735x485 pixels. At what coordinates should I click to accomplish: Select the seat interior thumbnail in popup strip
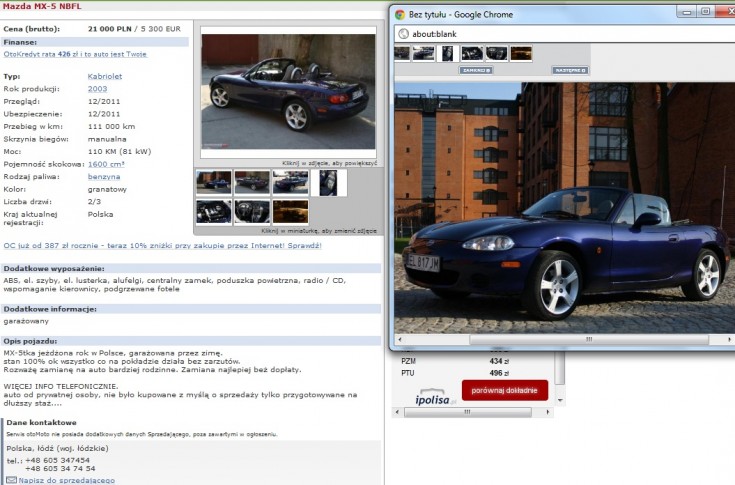click(448, 53)
